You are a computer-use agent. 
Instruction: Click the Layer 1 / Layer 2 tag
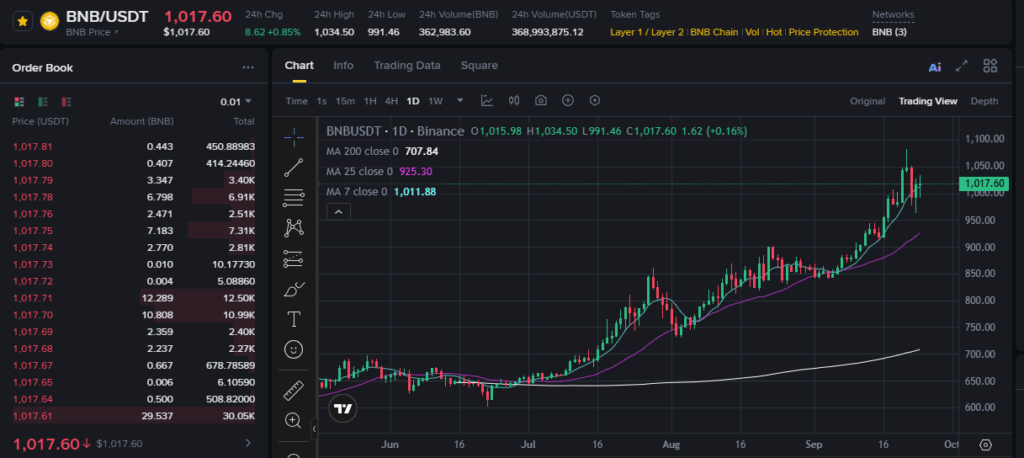coord(647,32)
